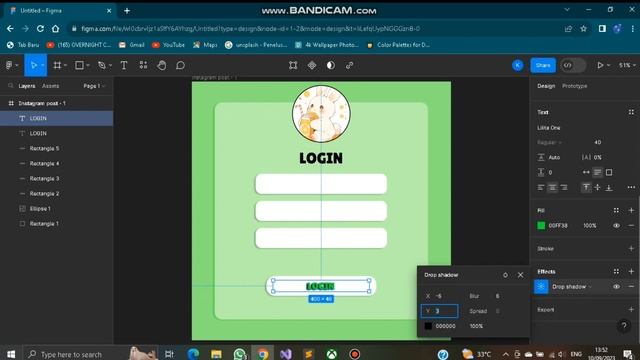Click the green fill color swatch
Viewport: 640px width, 360px height.
[541, 225]
